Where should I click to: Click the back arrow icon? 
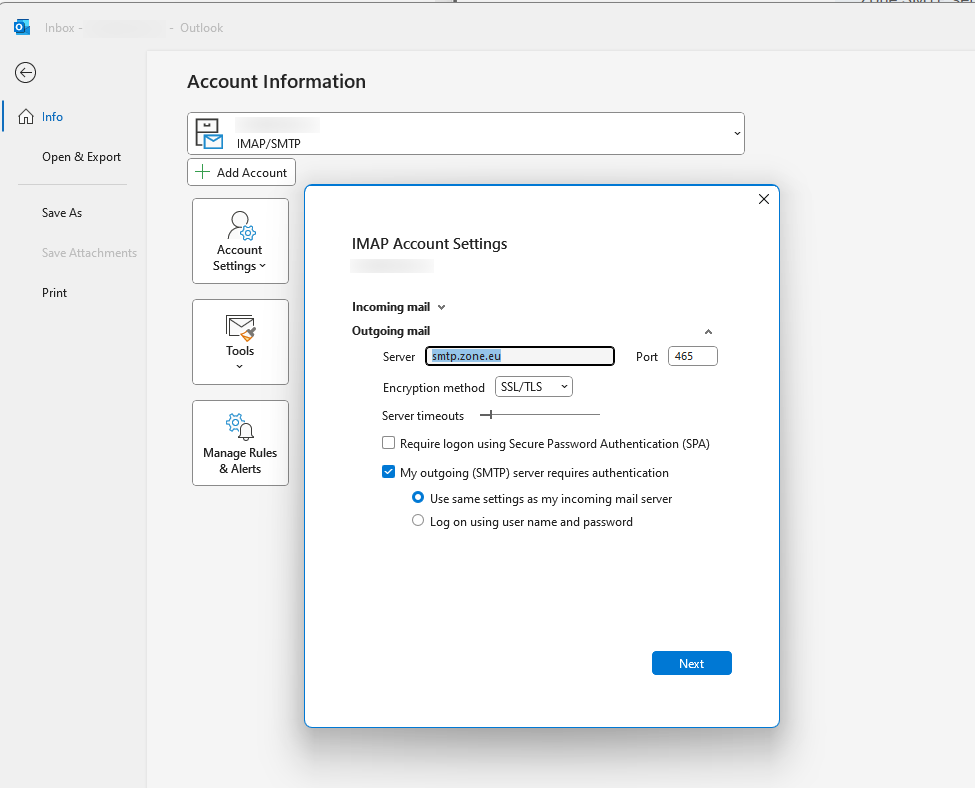click(26, 72)
